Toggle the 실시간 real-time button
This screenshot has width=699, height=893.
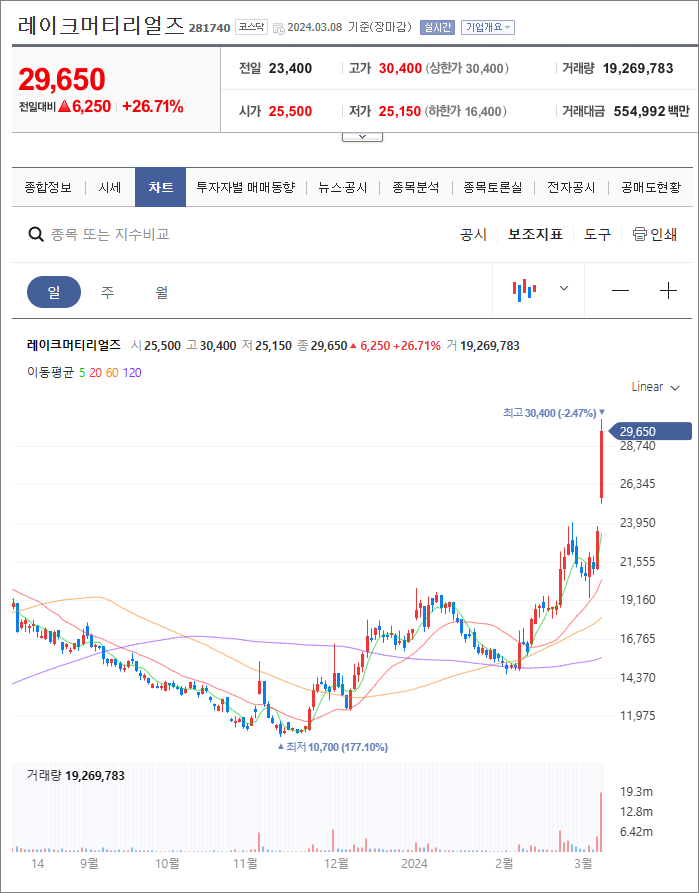438,27
